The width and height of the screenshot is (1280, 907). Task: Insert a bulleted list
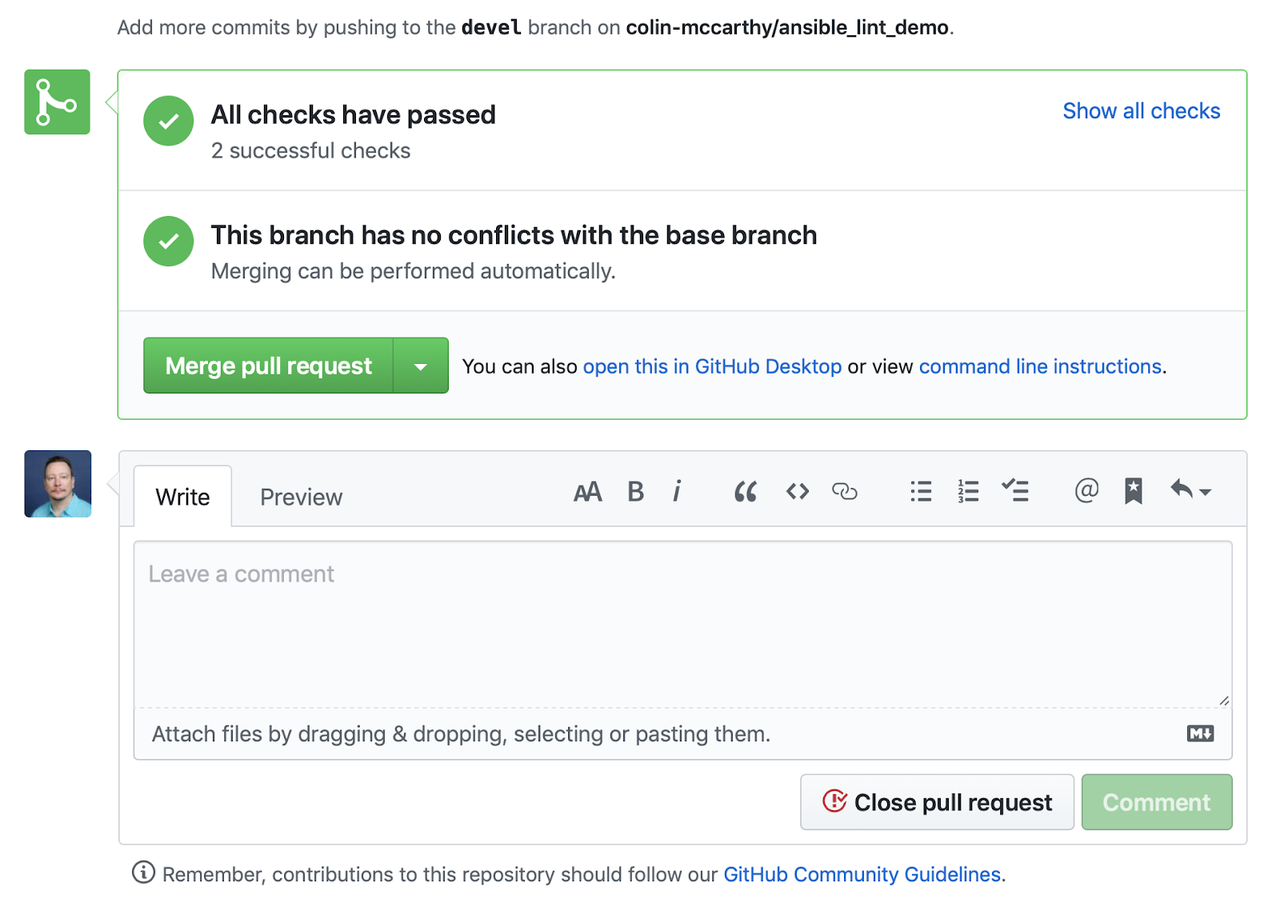point(921,491)
